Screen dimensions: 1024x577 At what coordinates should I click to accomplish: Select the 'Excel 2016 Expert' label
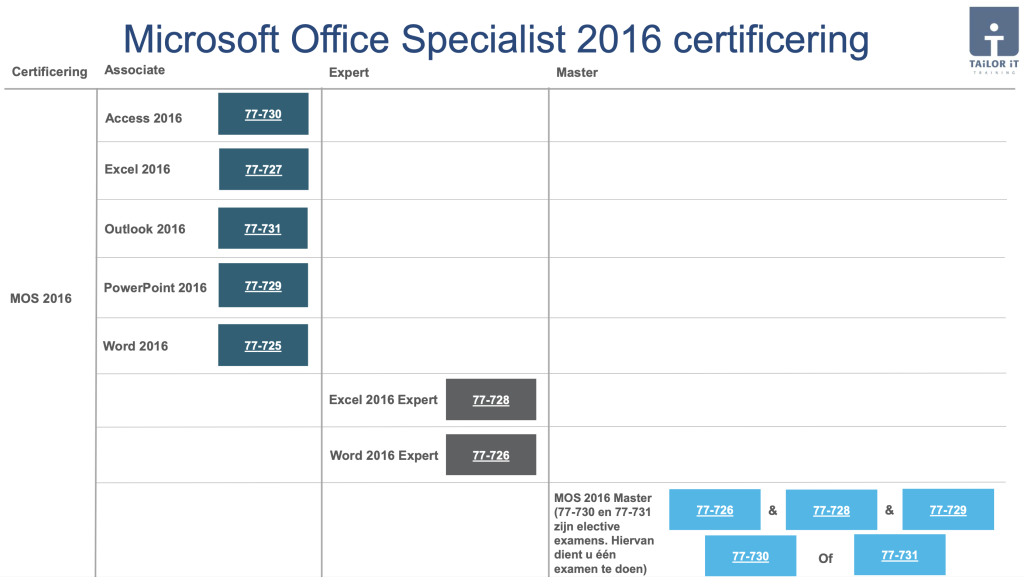click(383, 399)
